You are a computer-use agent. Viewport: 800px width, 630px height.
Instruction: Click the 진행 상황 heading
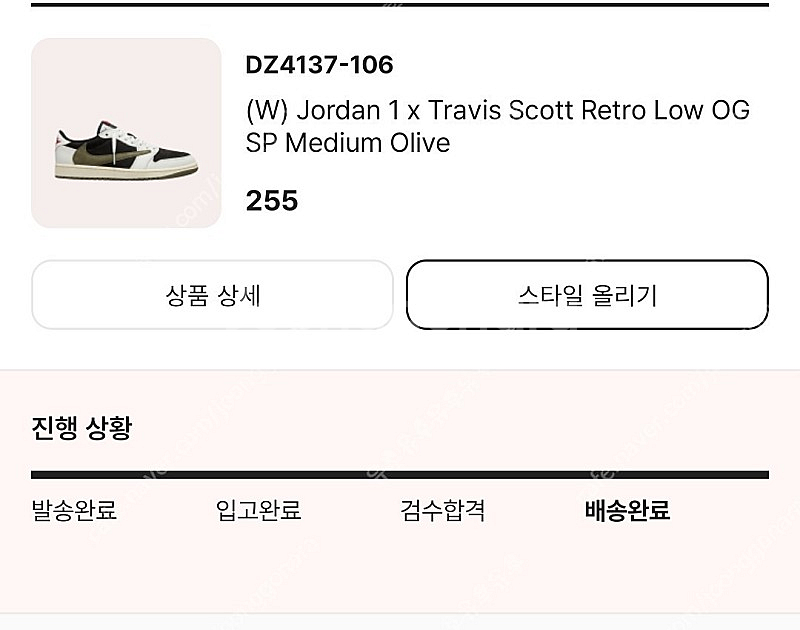(82, 428)
